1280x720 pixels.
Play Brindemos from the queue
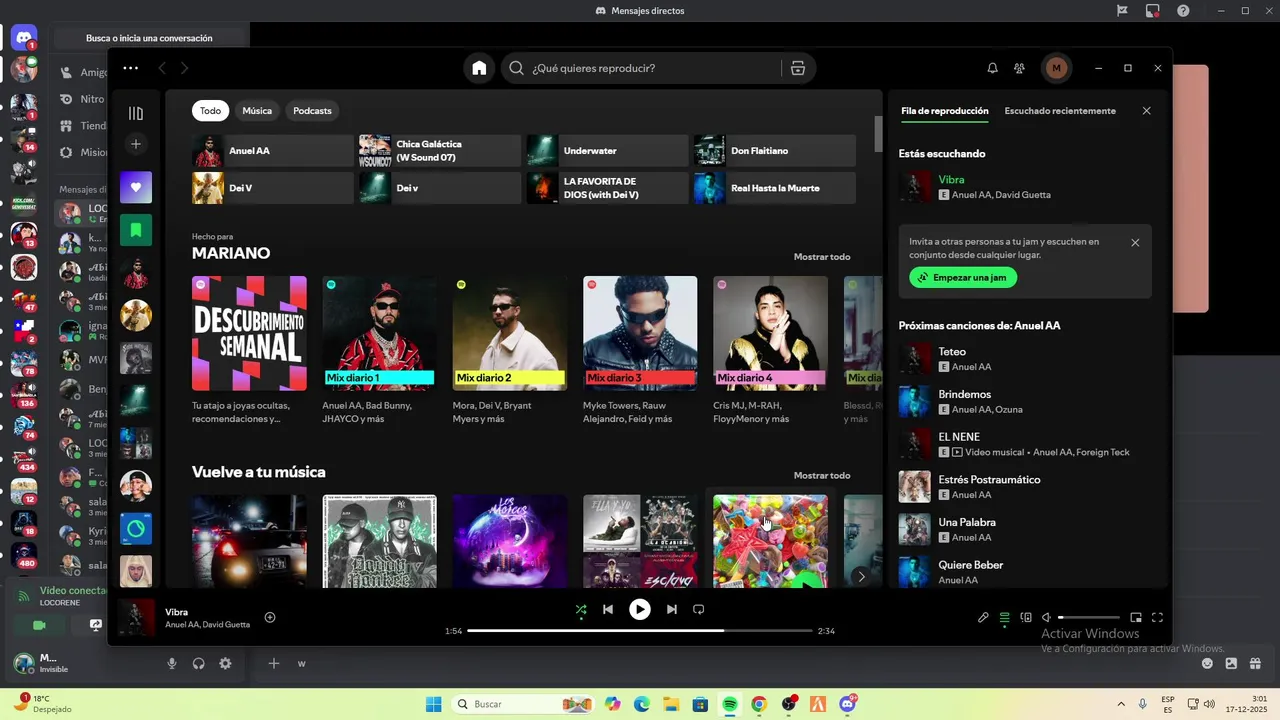1024,402
